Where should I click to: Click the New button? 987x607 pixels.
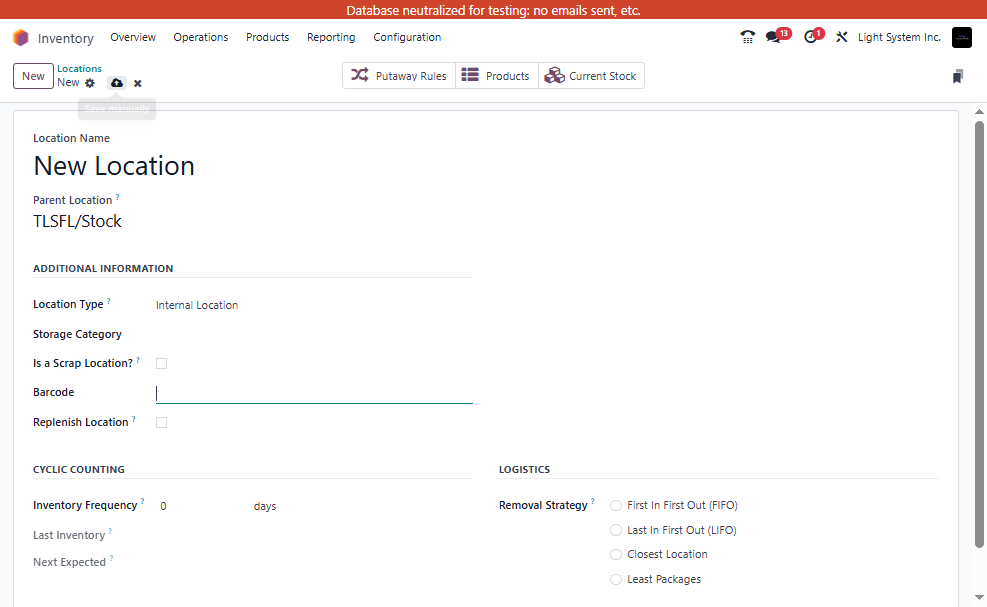33,76
